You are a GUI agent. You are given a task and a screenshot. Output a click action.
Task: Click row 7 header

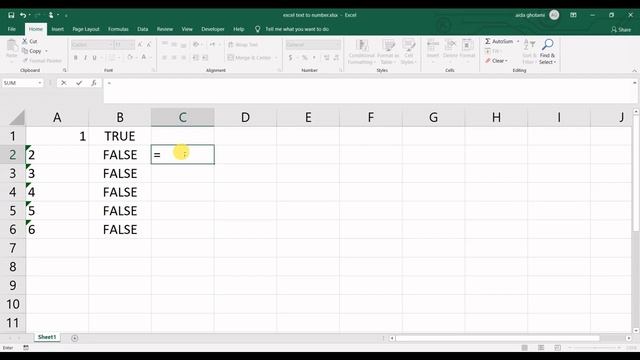(13, 248)
